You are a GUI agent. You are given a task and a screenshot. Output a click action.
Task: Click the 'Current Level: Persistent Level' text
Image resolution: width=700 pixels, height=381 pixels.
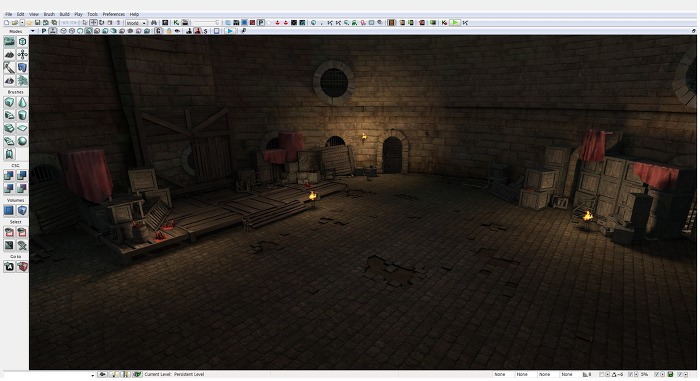click(x=174, y=374)
